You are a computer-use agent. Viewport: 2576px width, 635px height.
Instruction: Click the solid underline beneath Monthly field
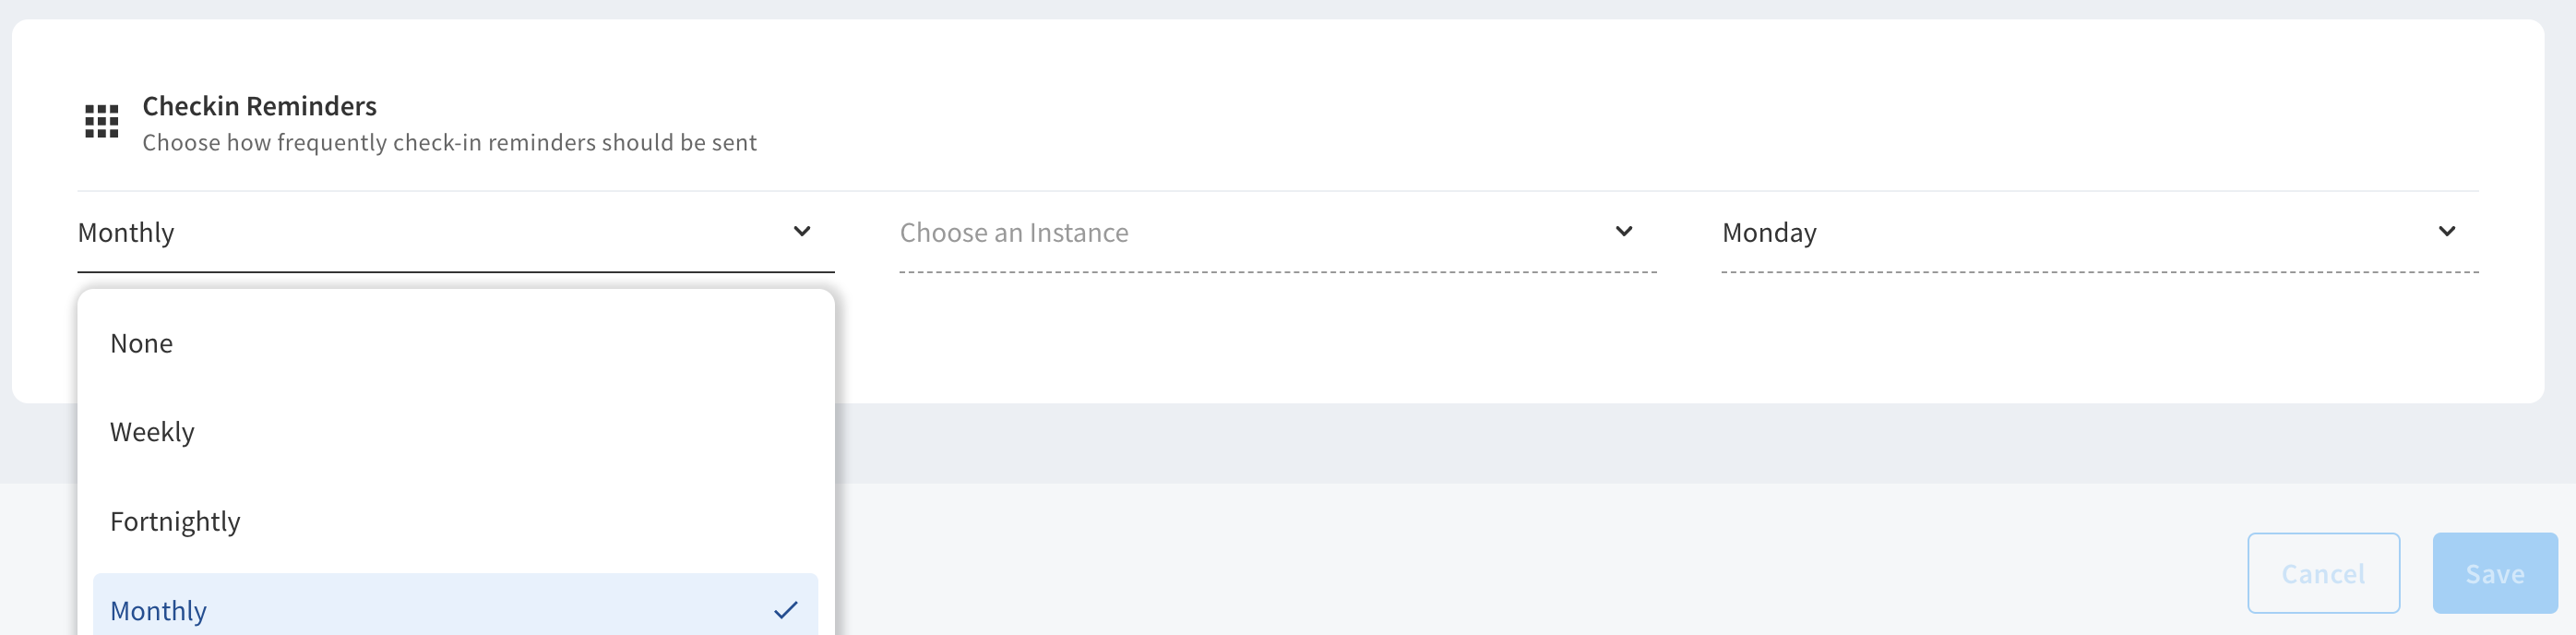456,271
